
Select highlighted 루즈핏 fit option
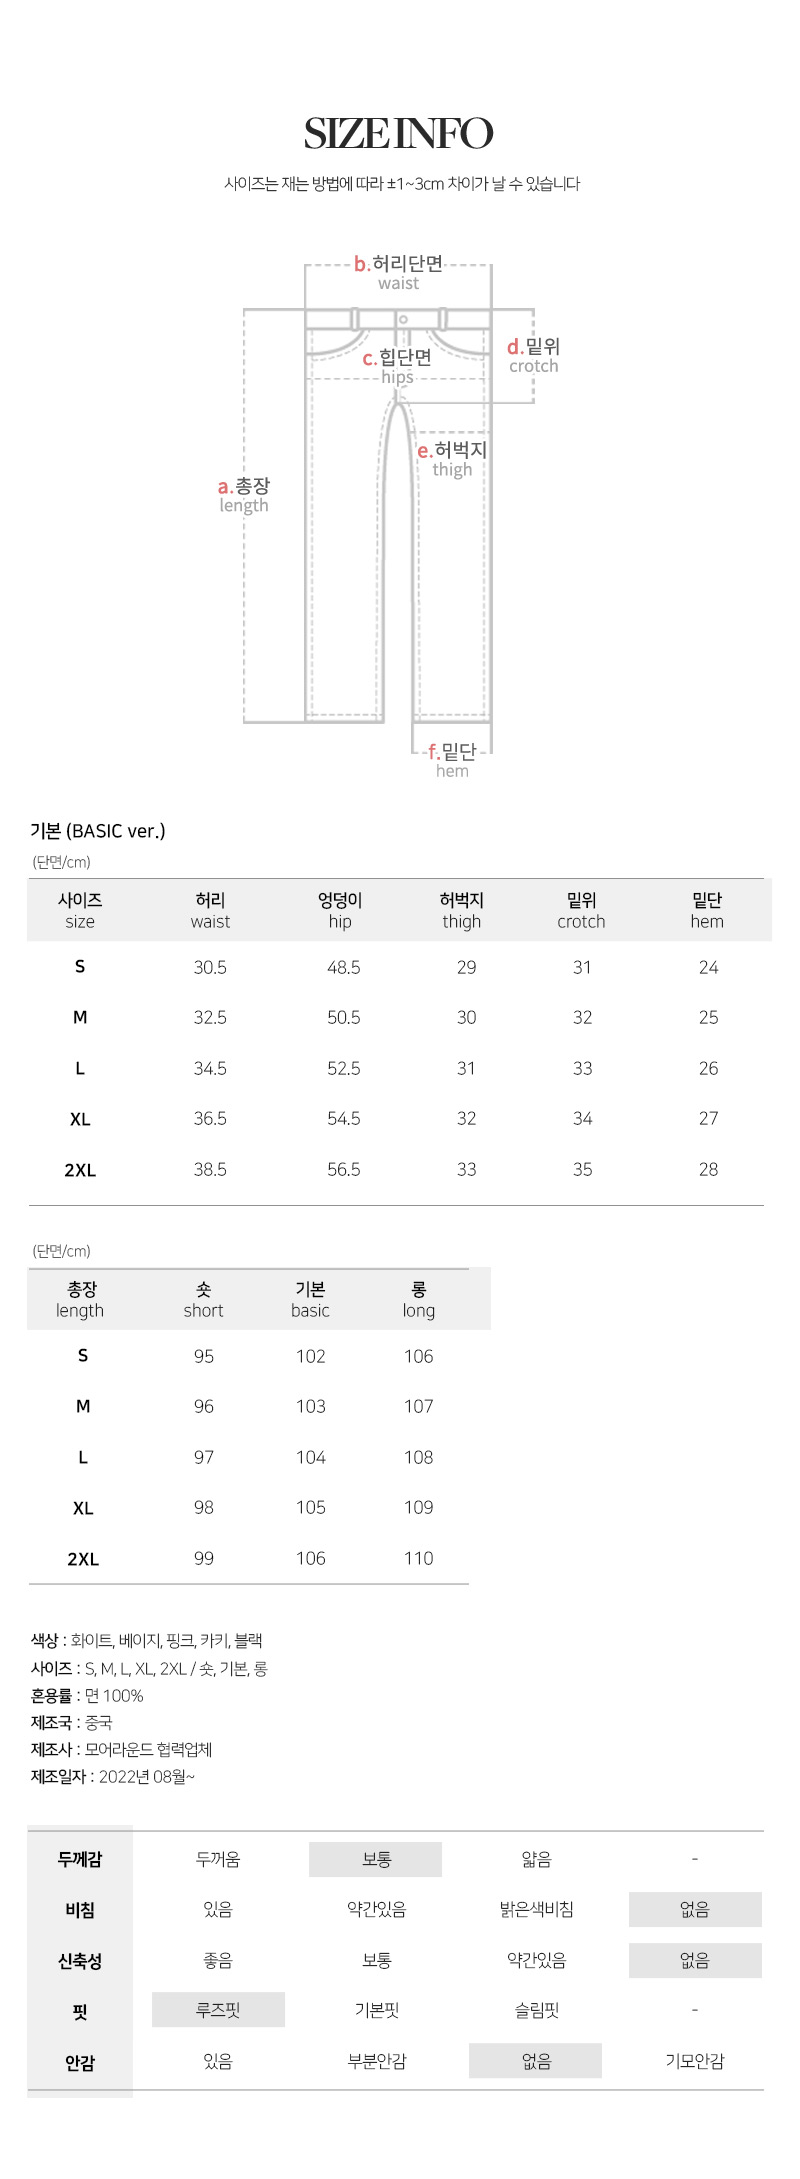pyautogui.click(x=218, y=2009)
